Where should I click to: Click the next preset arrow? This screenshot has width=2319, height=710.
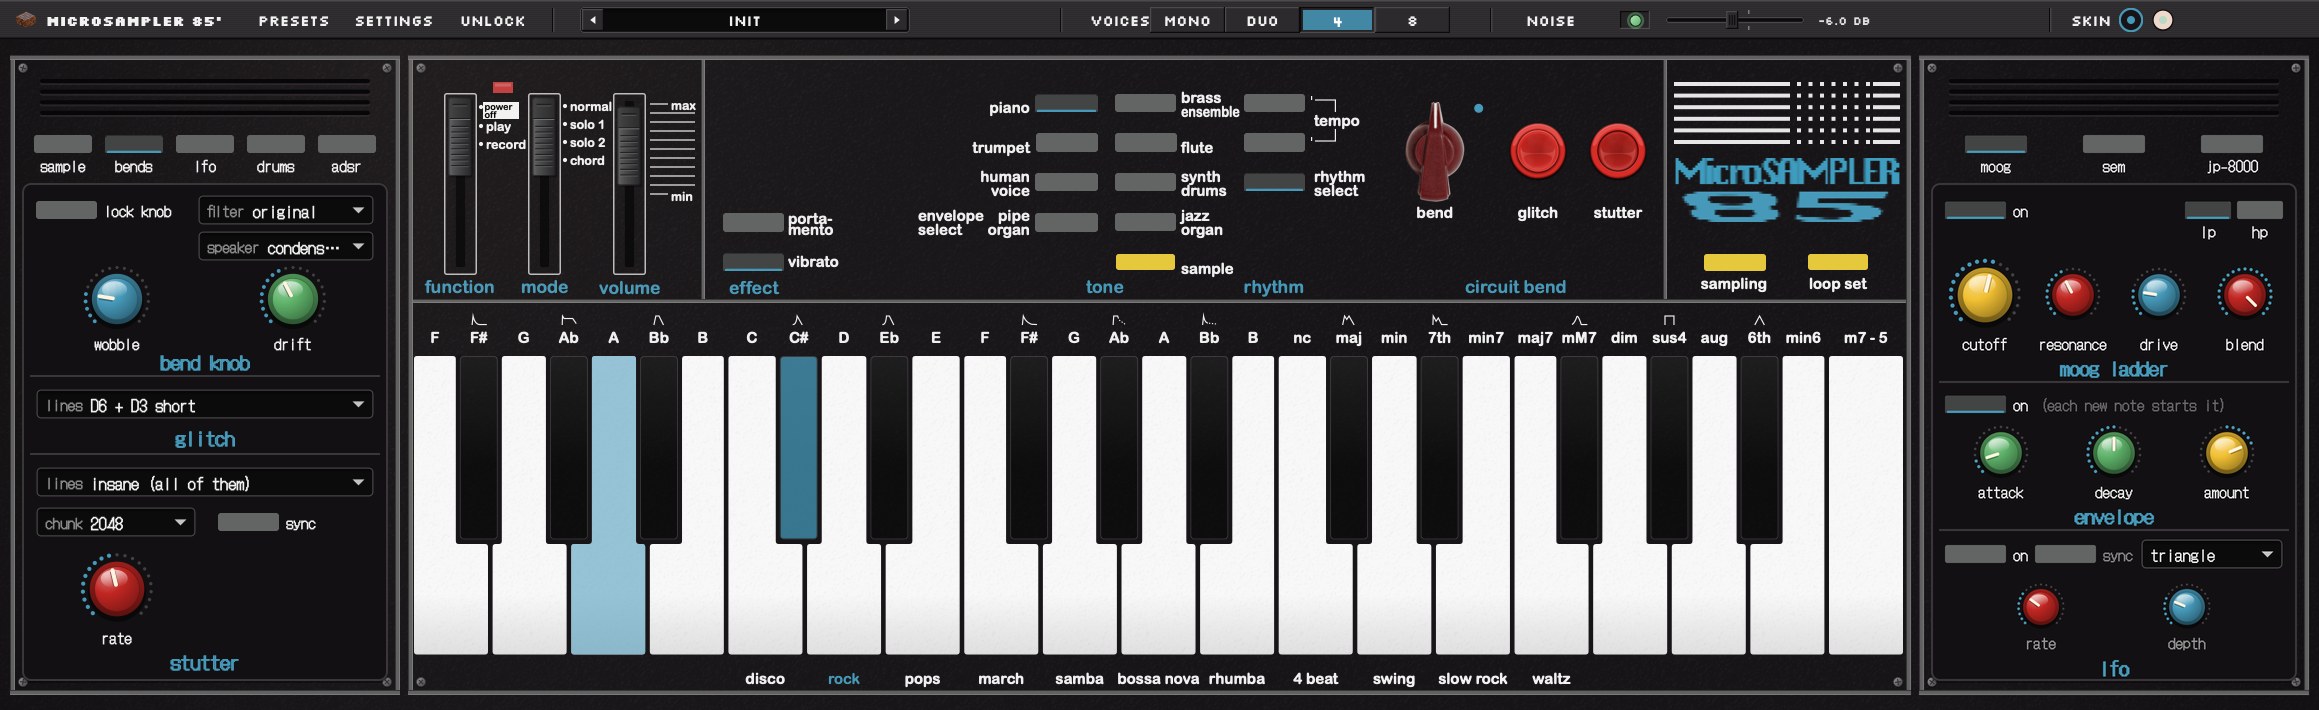896,20
